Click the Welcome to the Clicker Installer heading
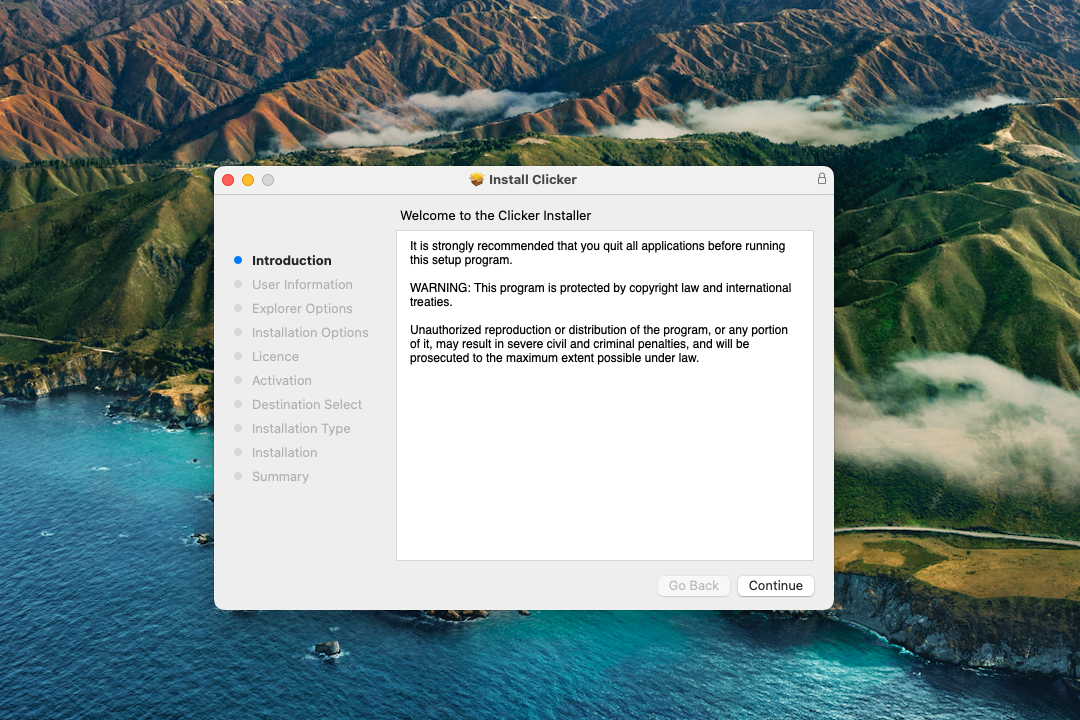This screenshot has height=720, width=1080. [x=495, y=216]
